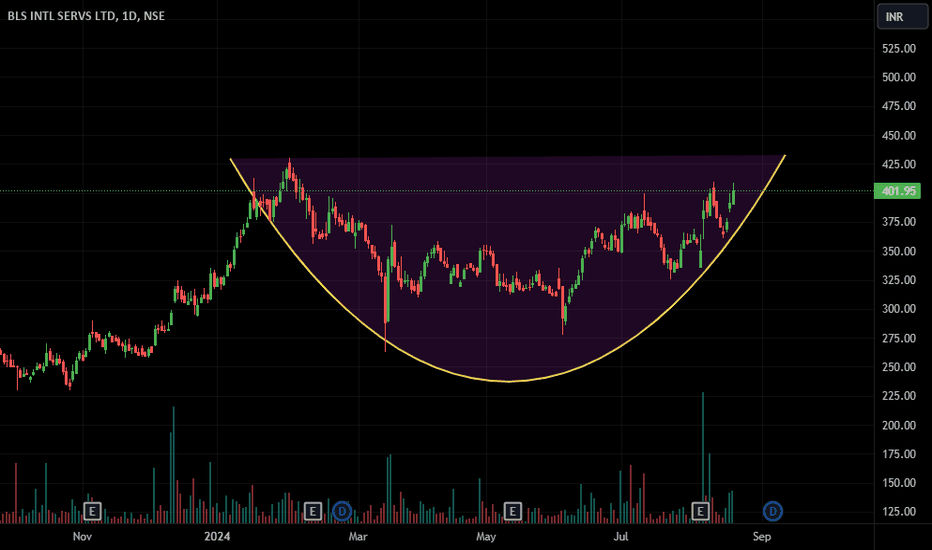Viewport: 932px width, 550px height.
Task: Click the earnings E marker near May
Action: coord(512,511)
